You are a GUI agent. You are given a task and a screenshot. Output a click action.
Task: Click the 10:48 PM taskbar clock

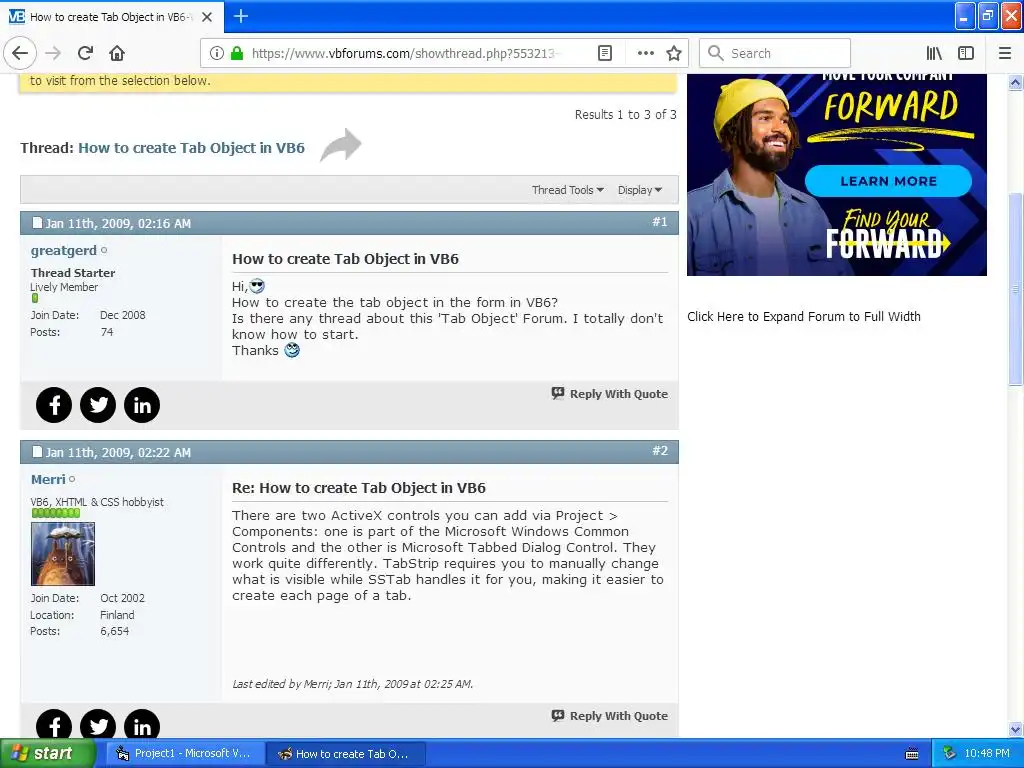point(987,754)
